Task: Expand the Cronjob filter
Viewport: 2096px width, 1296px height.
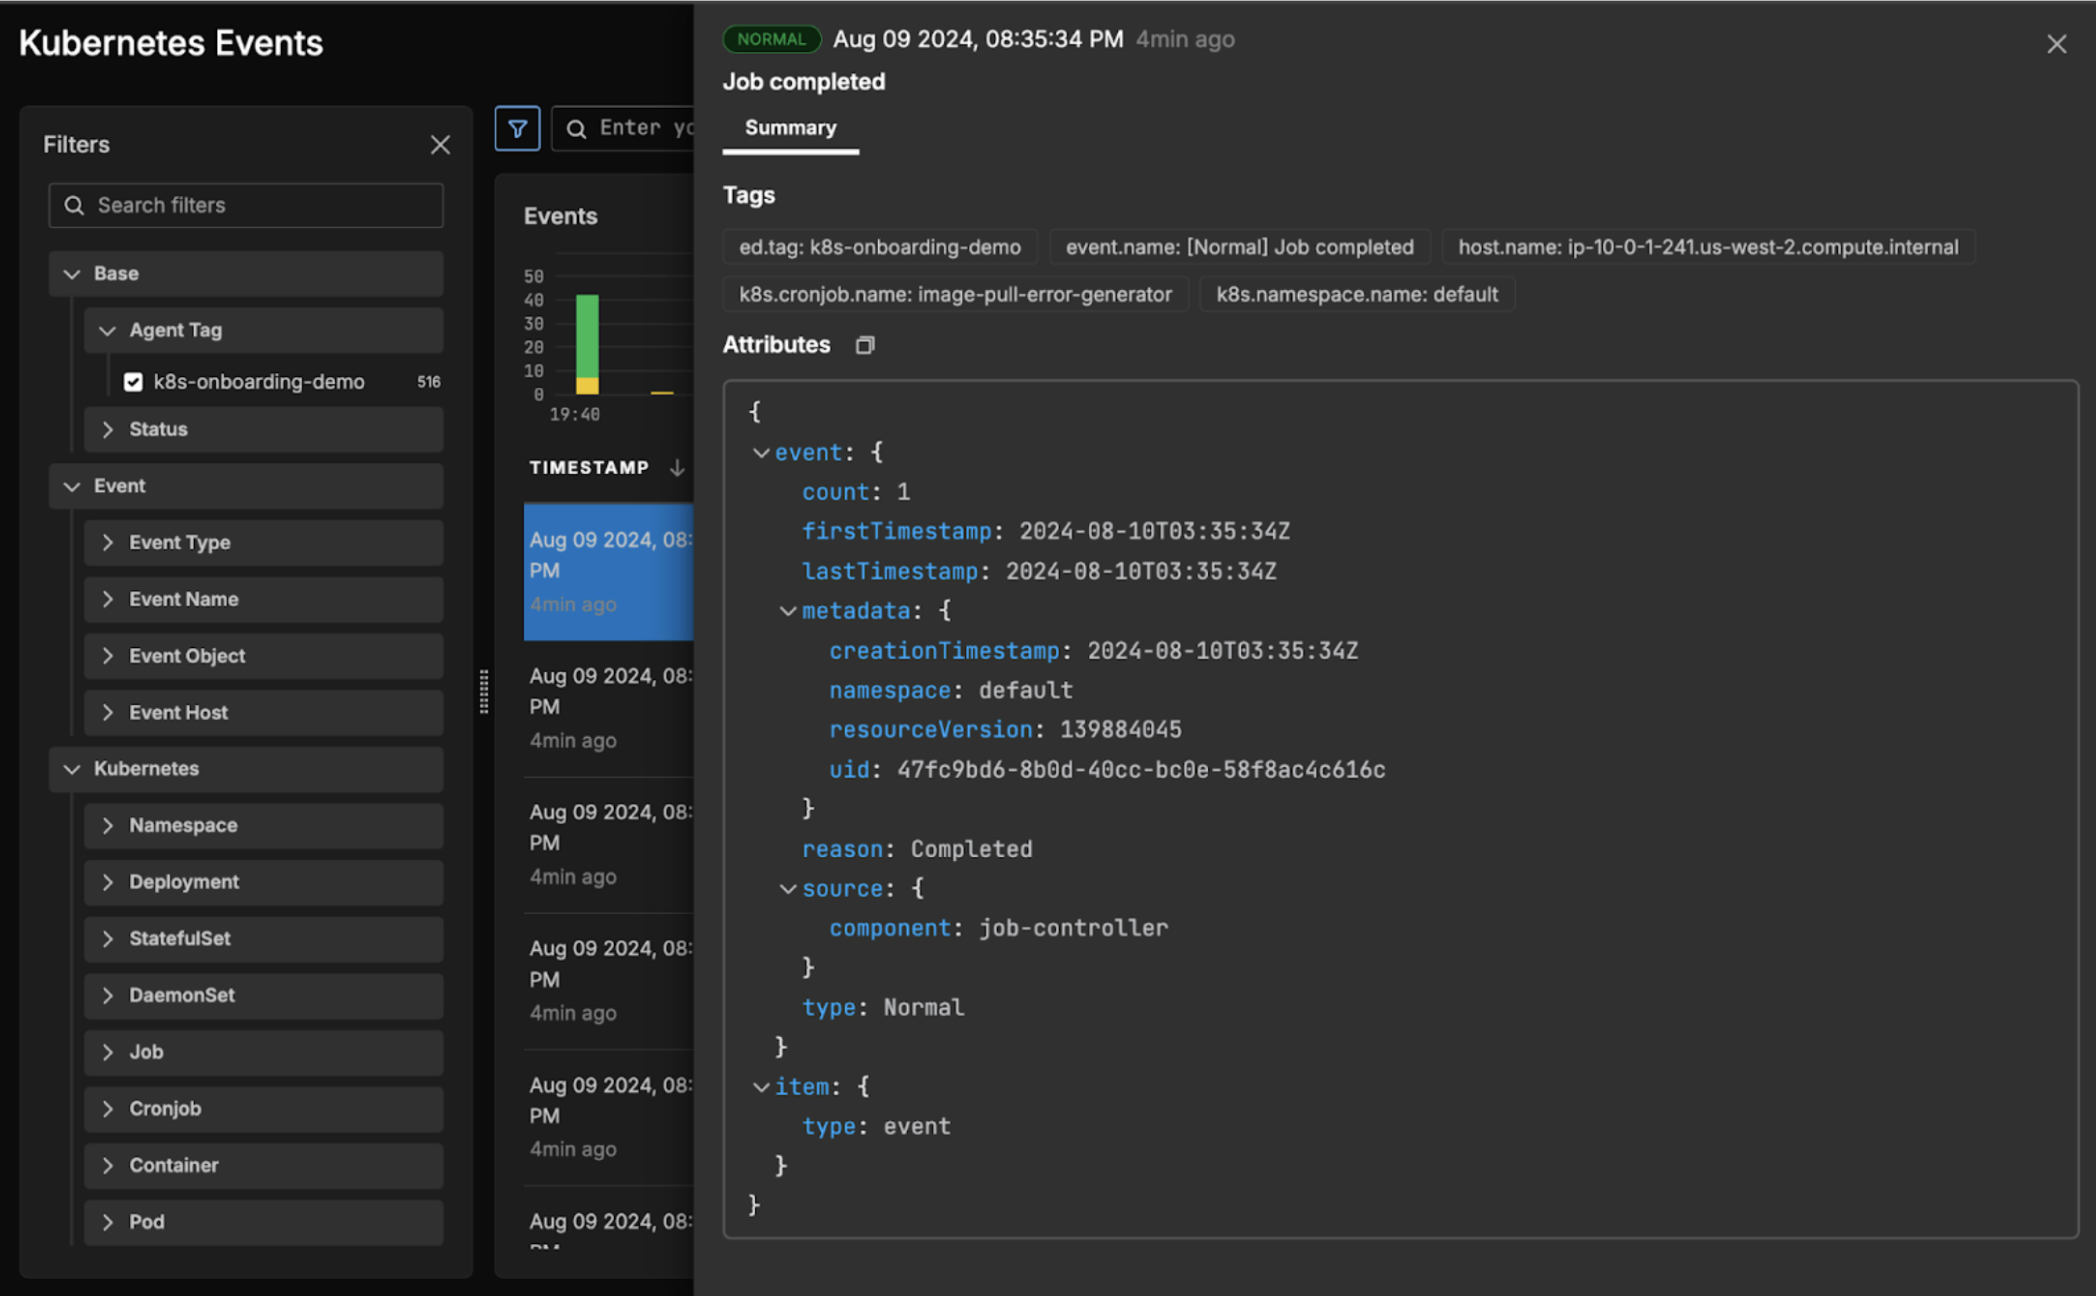Action: [108, 1108]
